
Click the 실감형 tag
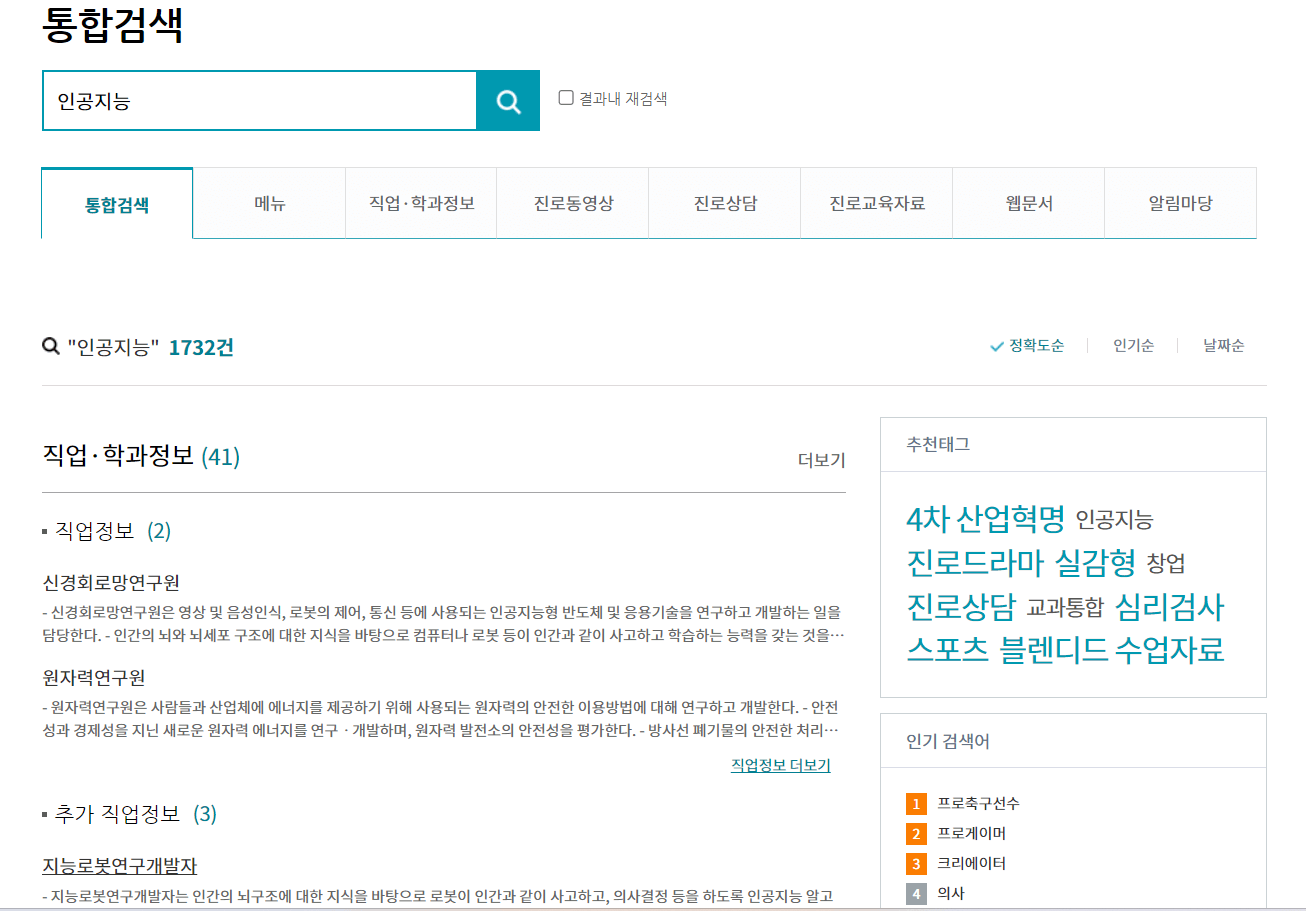[x=1096, y=563]
